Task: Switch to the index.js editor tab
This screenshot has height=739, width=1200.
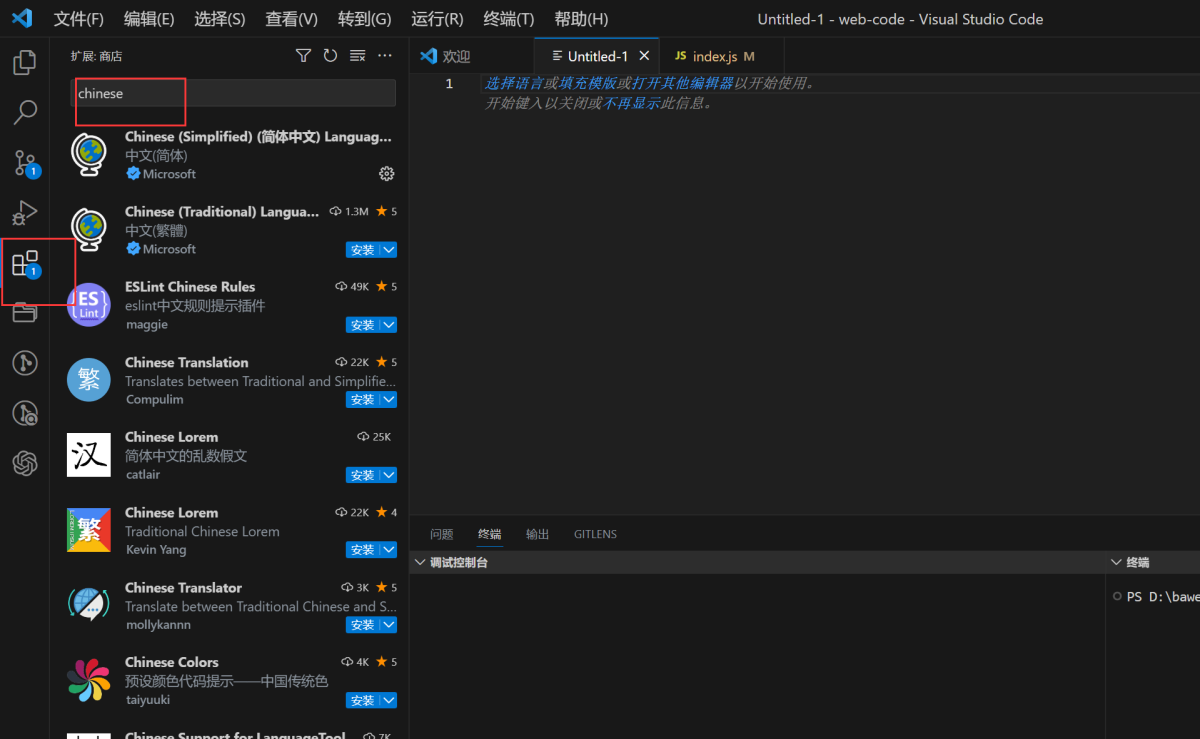Action: tap(722, 56)
